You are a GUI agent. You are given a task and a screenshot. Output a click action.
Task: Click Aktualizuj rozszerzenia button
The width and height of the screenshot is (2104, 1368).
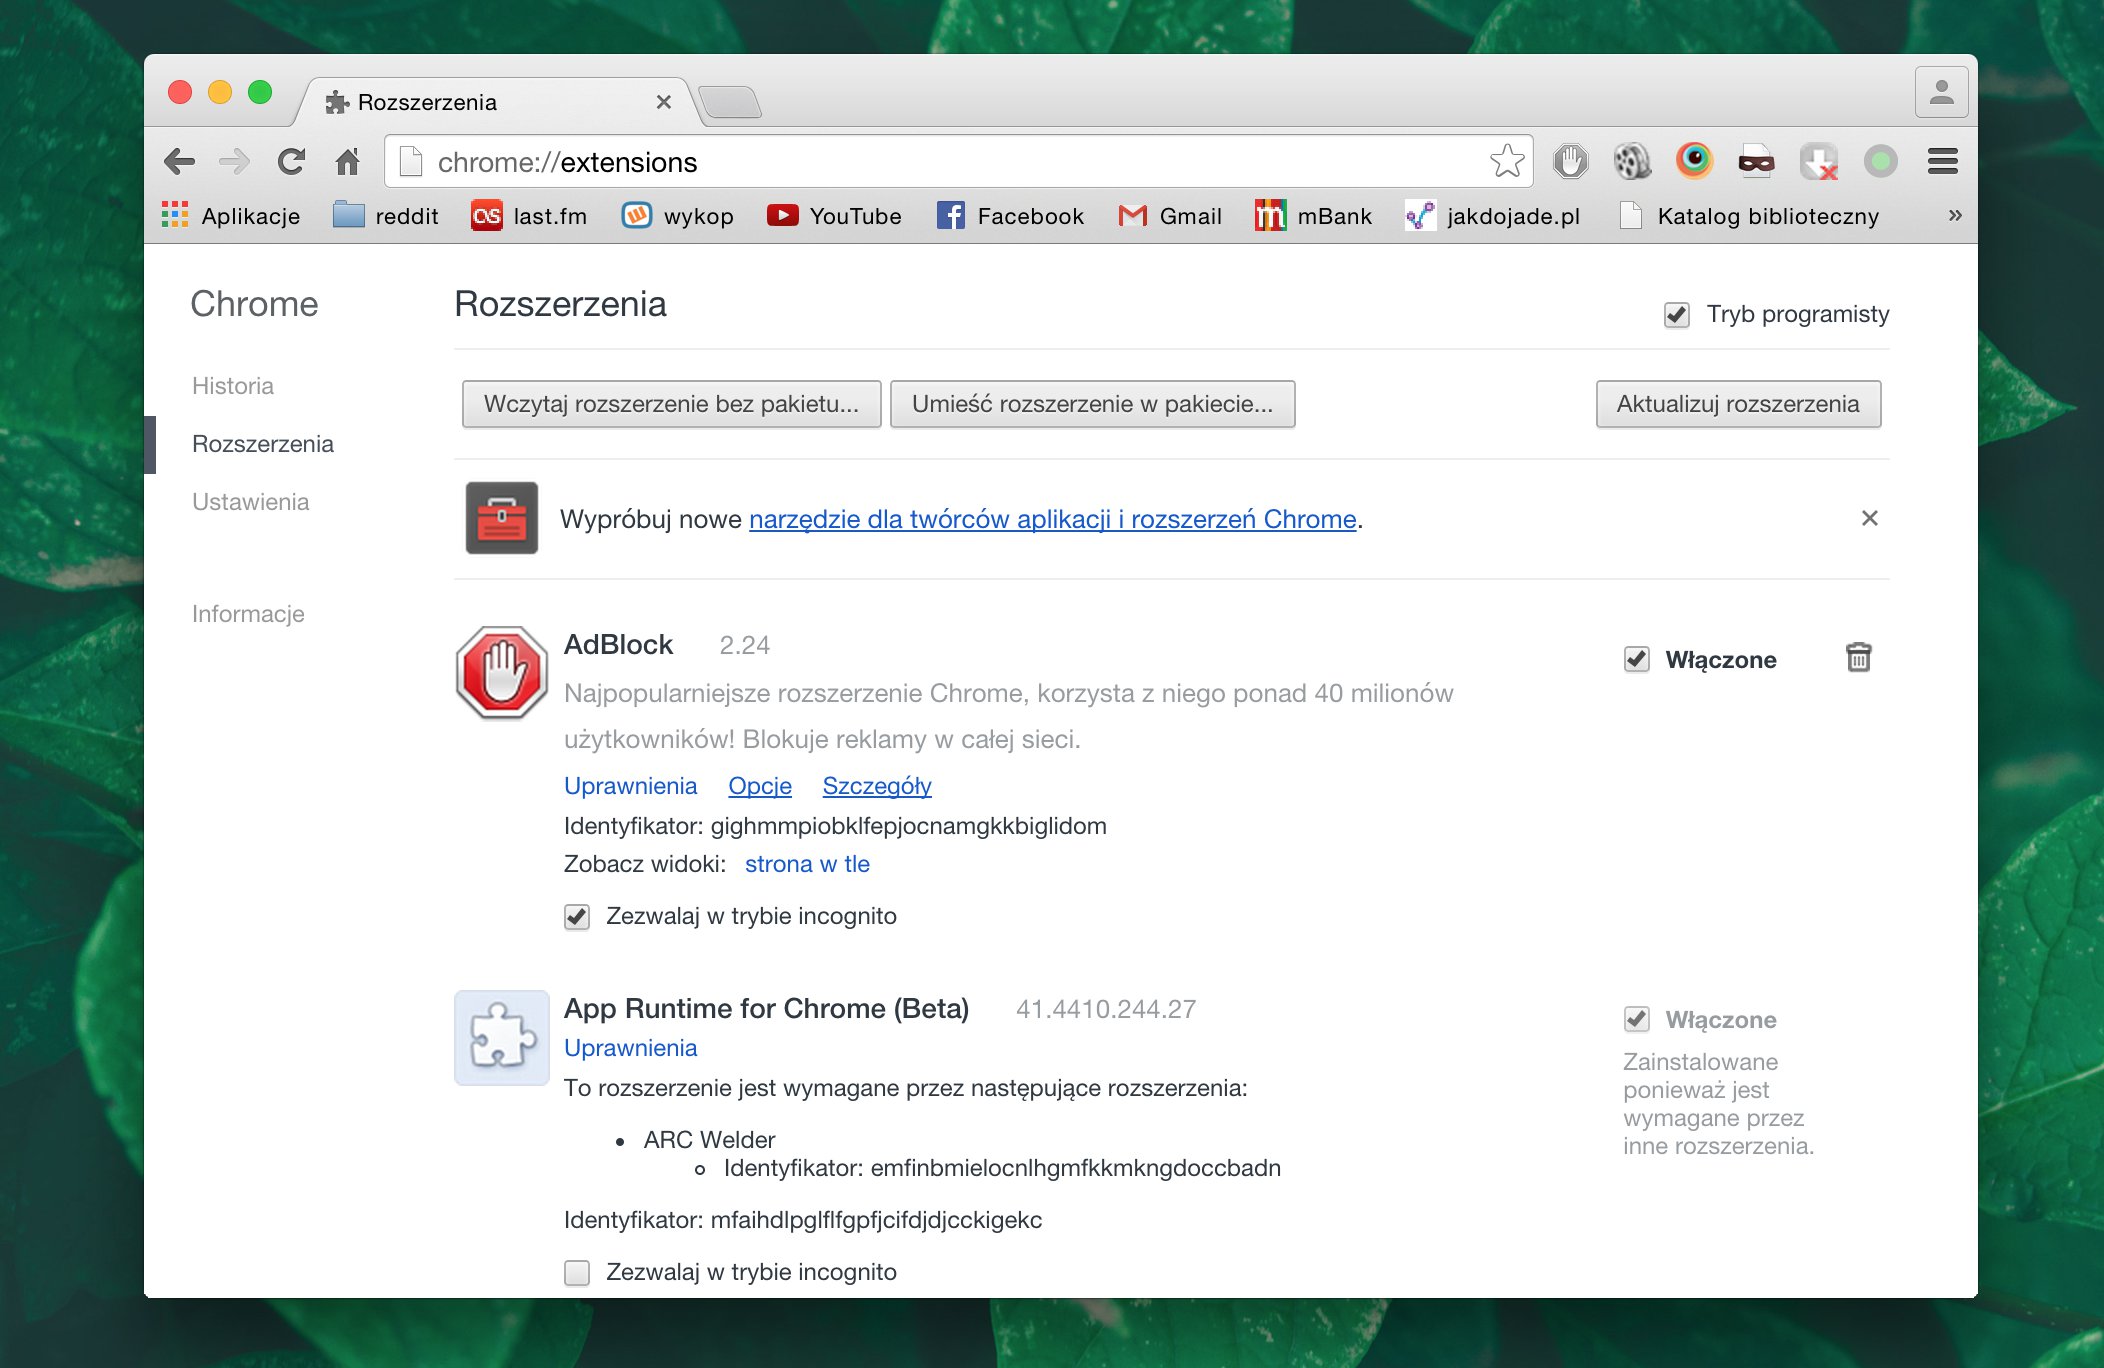coord(1737,404)
